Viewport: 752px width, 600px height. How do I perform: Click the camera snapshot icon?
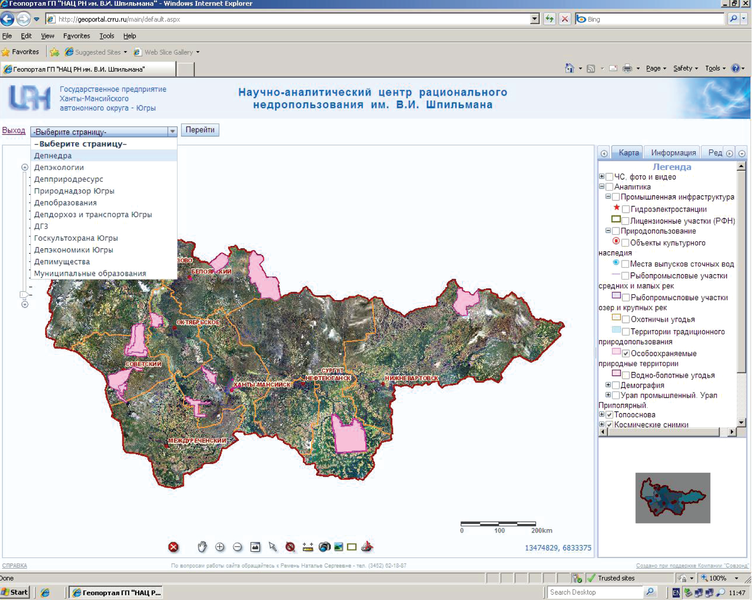(x=325, y=547)
